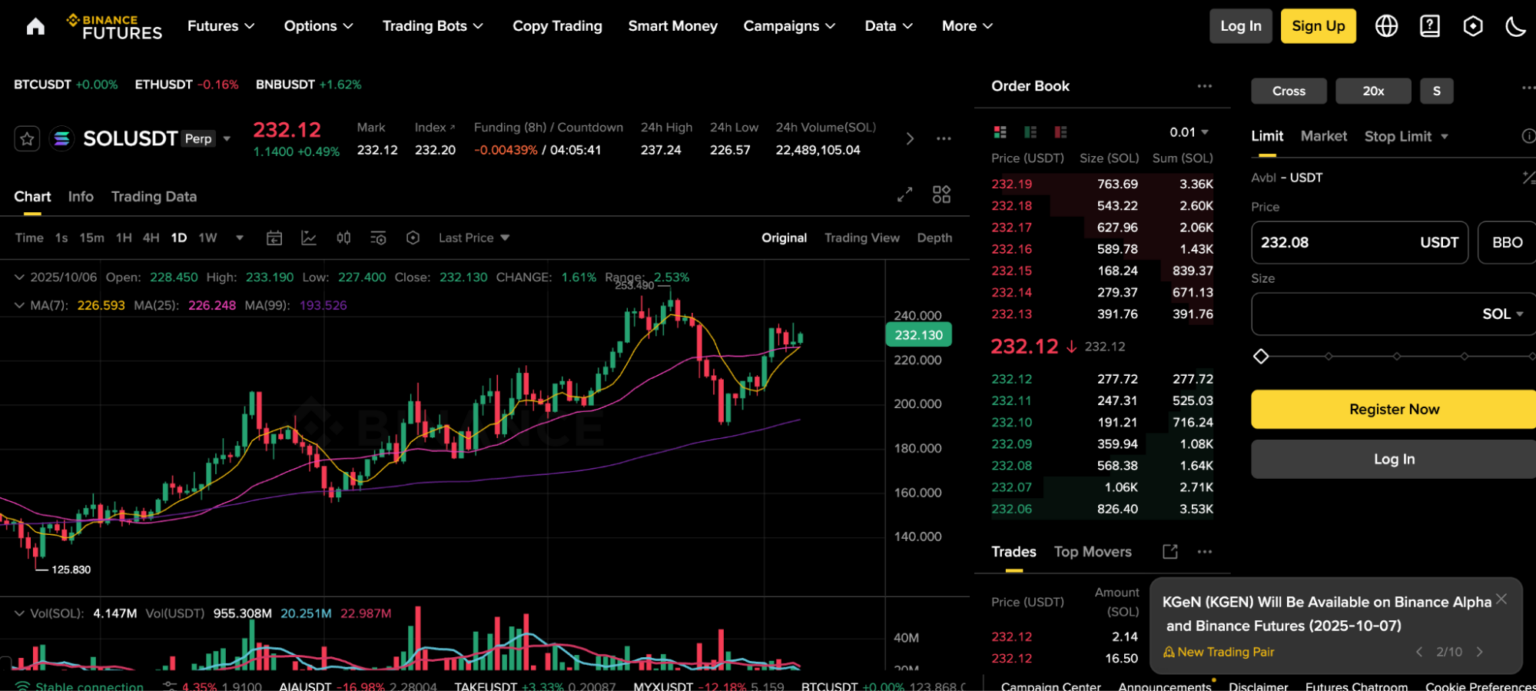Screen dimensions: 1536x691
Task: Click the home icon in the navbar
Action: coord(35,26)
